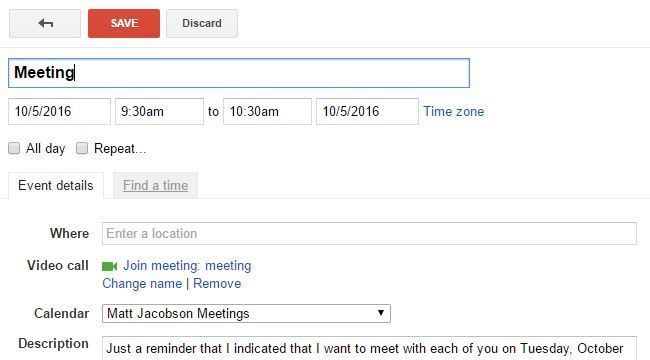Viewport: 650px width, 360px height.
Task: Focus the Meeting title field
Action: (239, 73)
